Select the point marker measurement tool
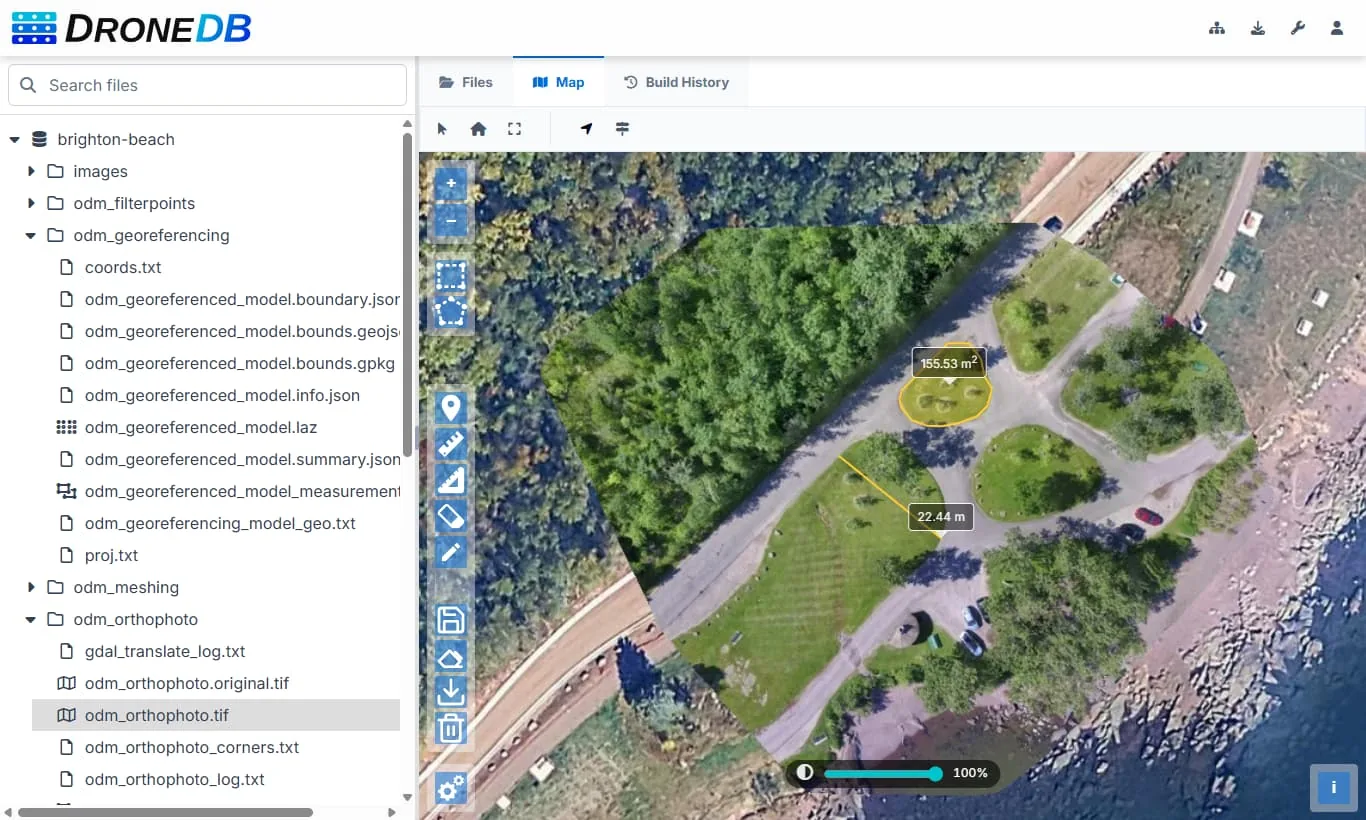This screenshot has width=1366, height=820. 451,408
